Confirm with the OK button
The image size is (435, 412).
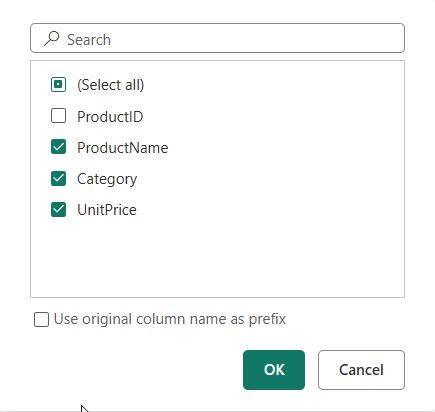pos(274,370)
